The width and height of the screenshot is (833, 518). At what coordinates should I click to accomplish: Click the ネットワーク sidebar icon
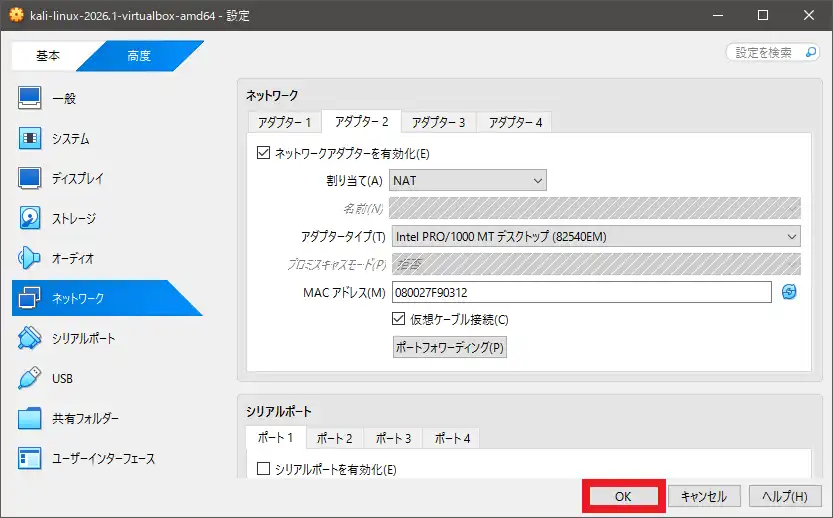(x=29, y=298)
